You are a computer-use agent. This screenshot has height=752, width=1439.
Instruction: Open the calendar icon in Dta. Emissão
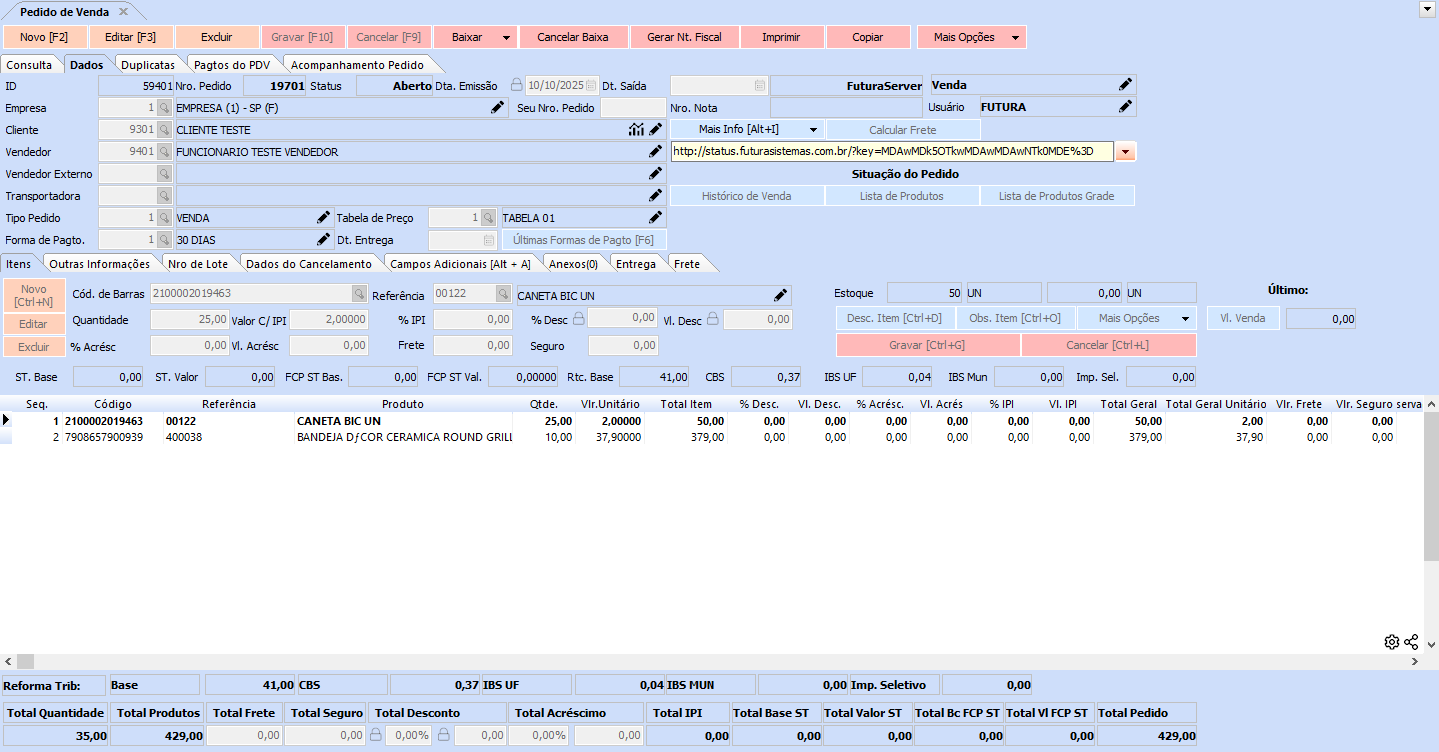coord(592,86)
